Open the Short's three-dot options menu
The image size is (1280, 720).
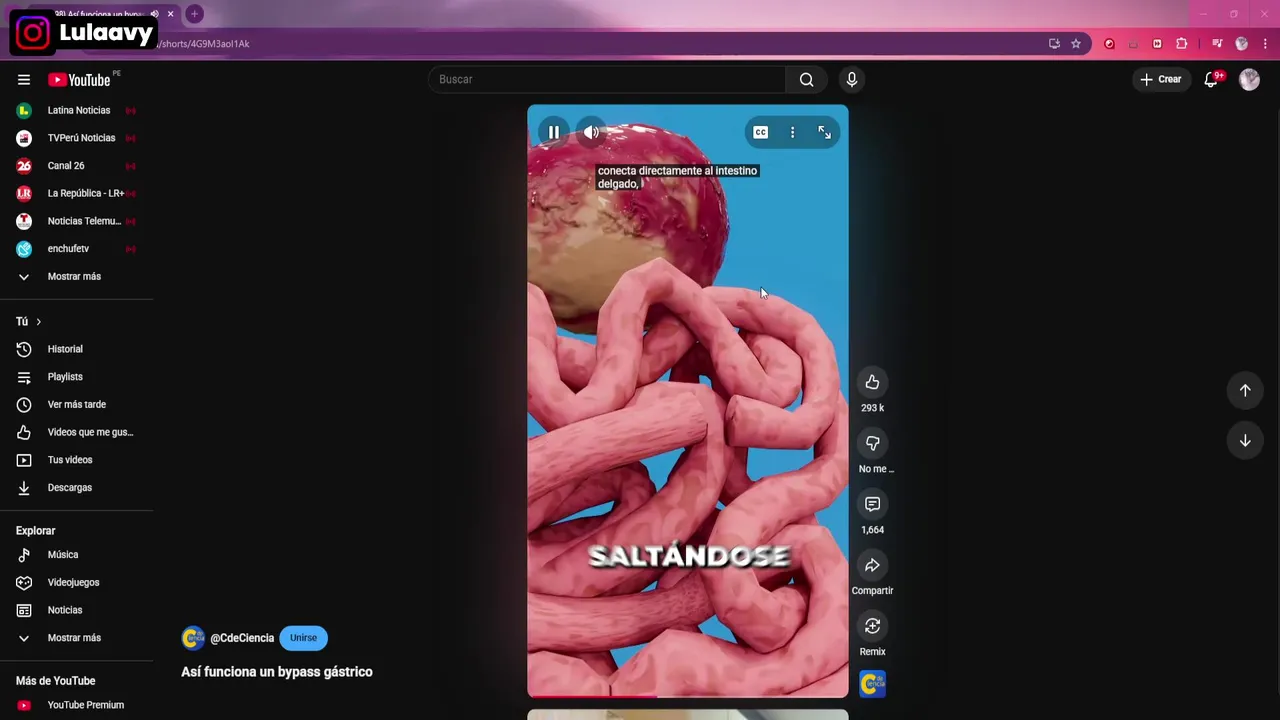792,132
